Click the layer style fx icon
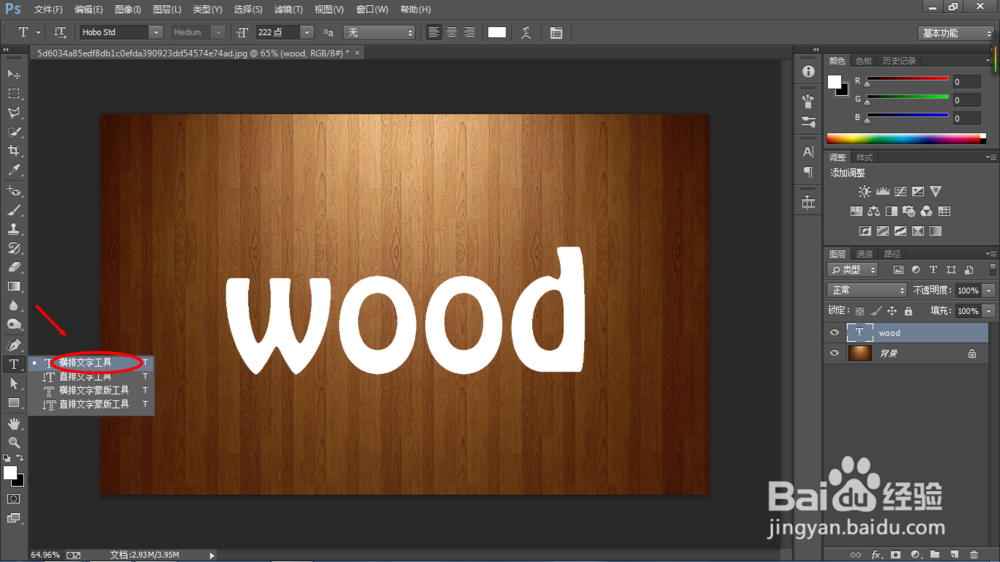This screenshot has width=1000, height=562. (x=876, y=554)
